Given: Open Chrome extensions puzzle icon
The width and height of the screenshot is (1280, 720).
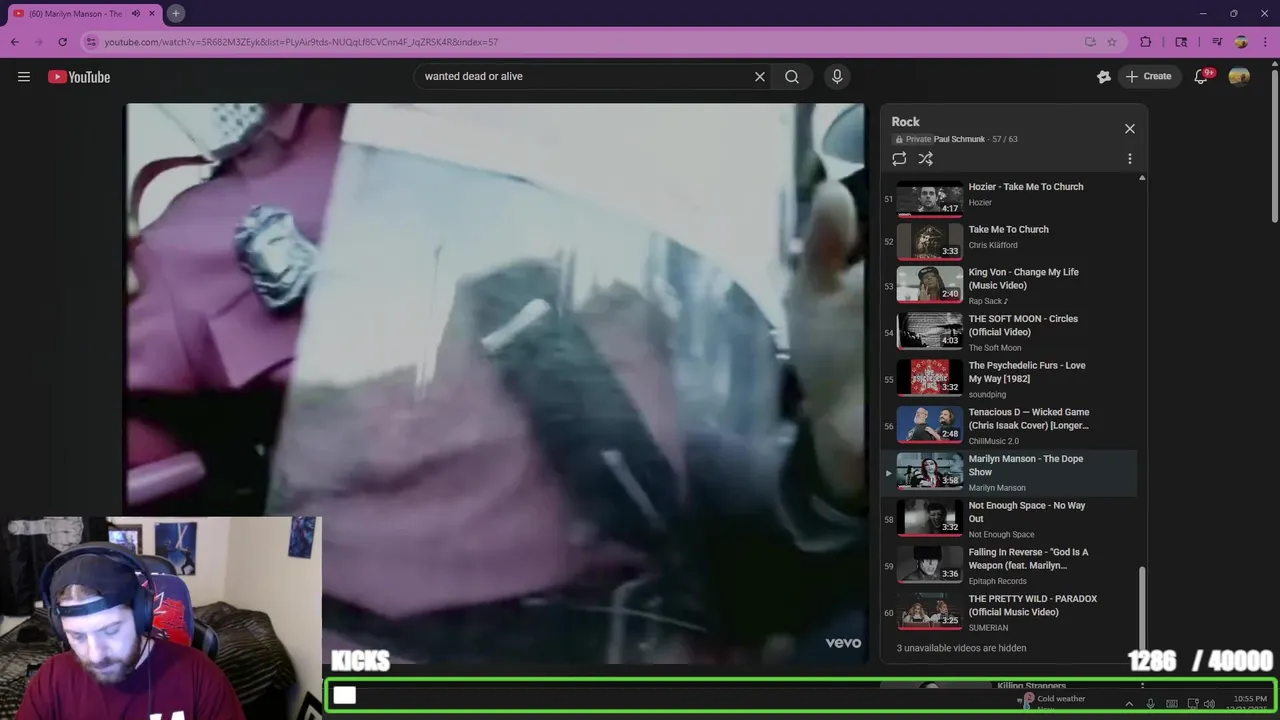Looking at the screenshot, I should pyautogui.click(x=1146, y=42).
